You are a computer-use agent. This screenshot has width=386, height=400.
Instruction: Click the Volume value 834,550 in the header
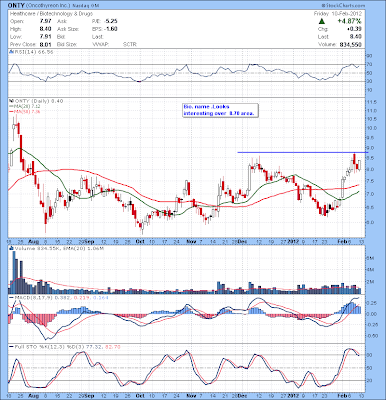click(x=351, y=44)
